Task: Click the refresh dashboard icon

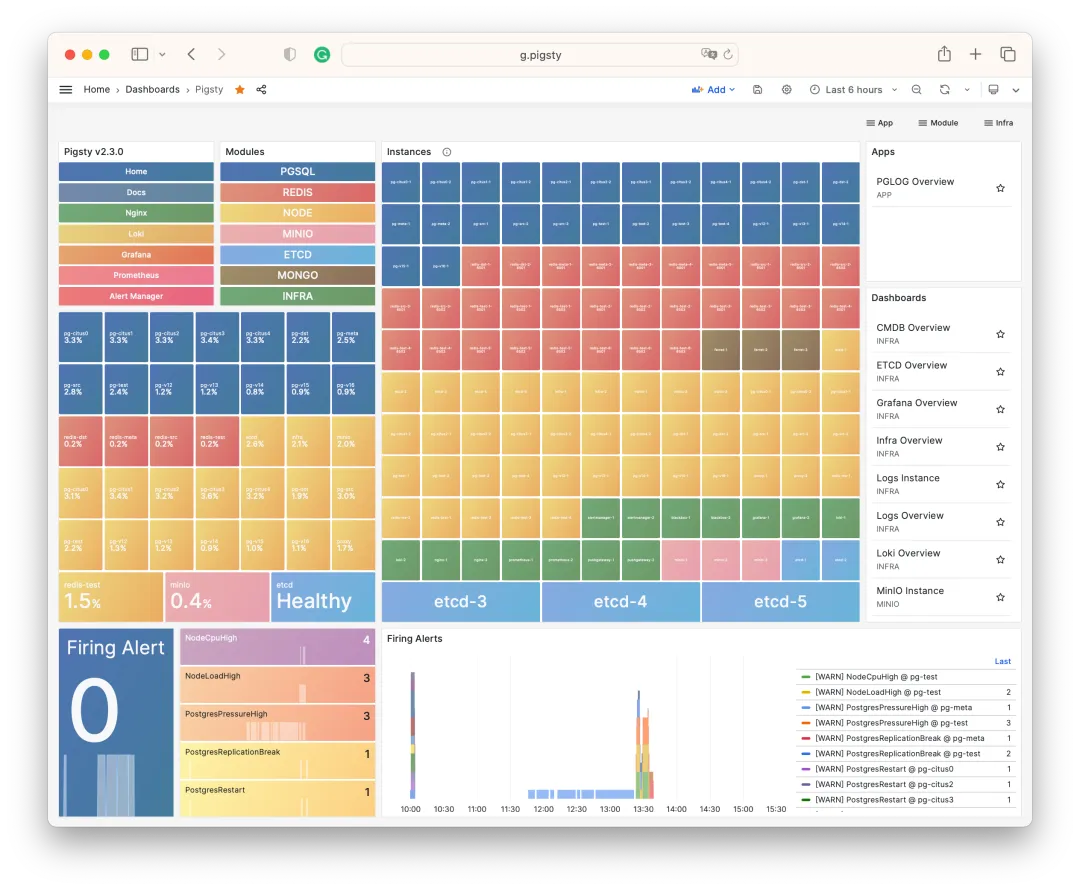Action: coord(944,90)
